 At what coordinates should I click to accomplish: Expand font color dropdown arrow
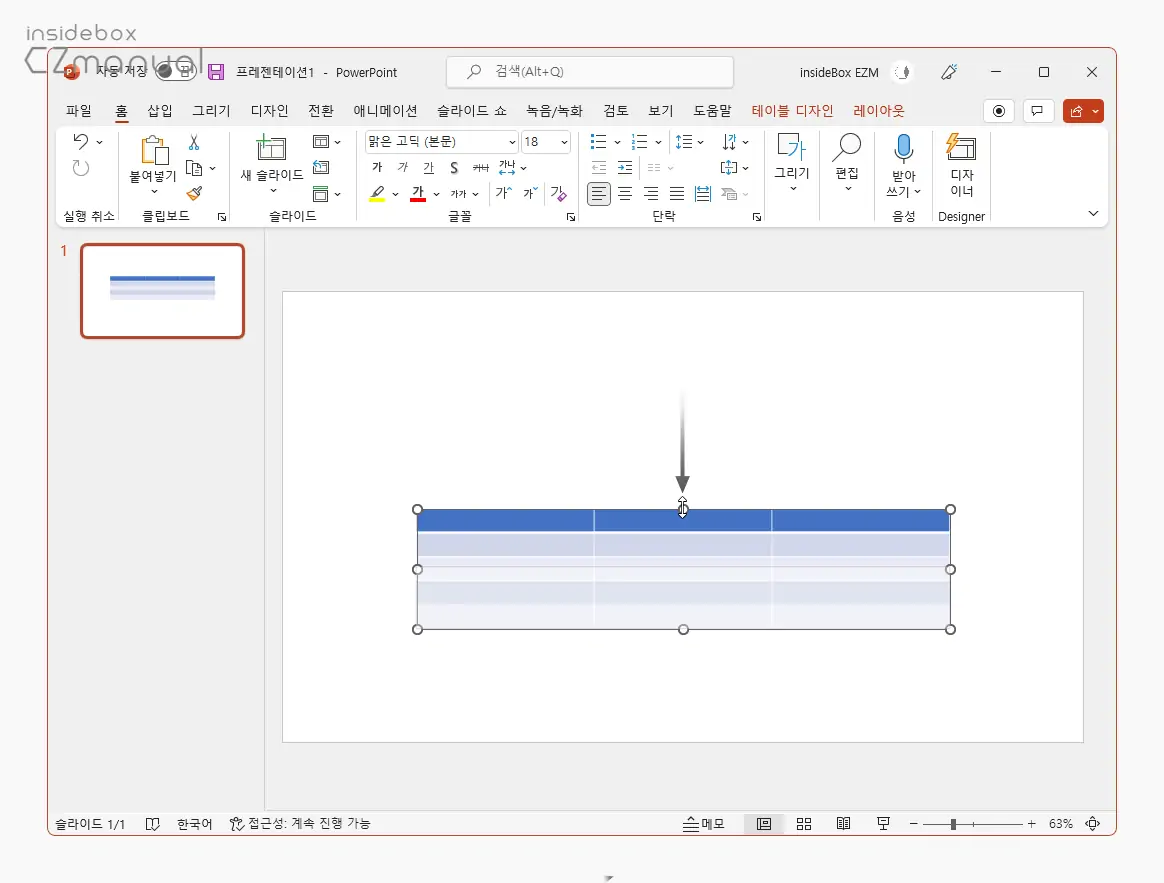pos(436,194)
